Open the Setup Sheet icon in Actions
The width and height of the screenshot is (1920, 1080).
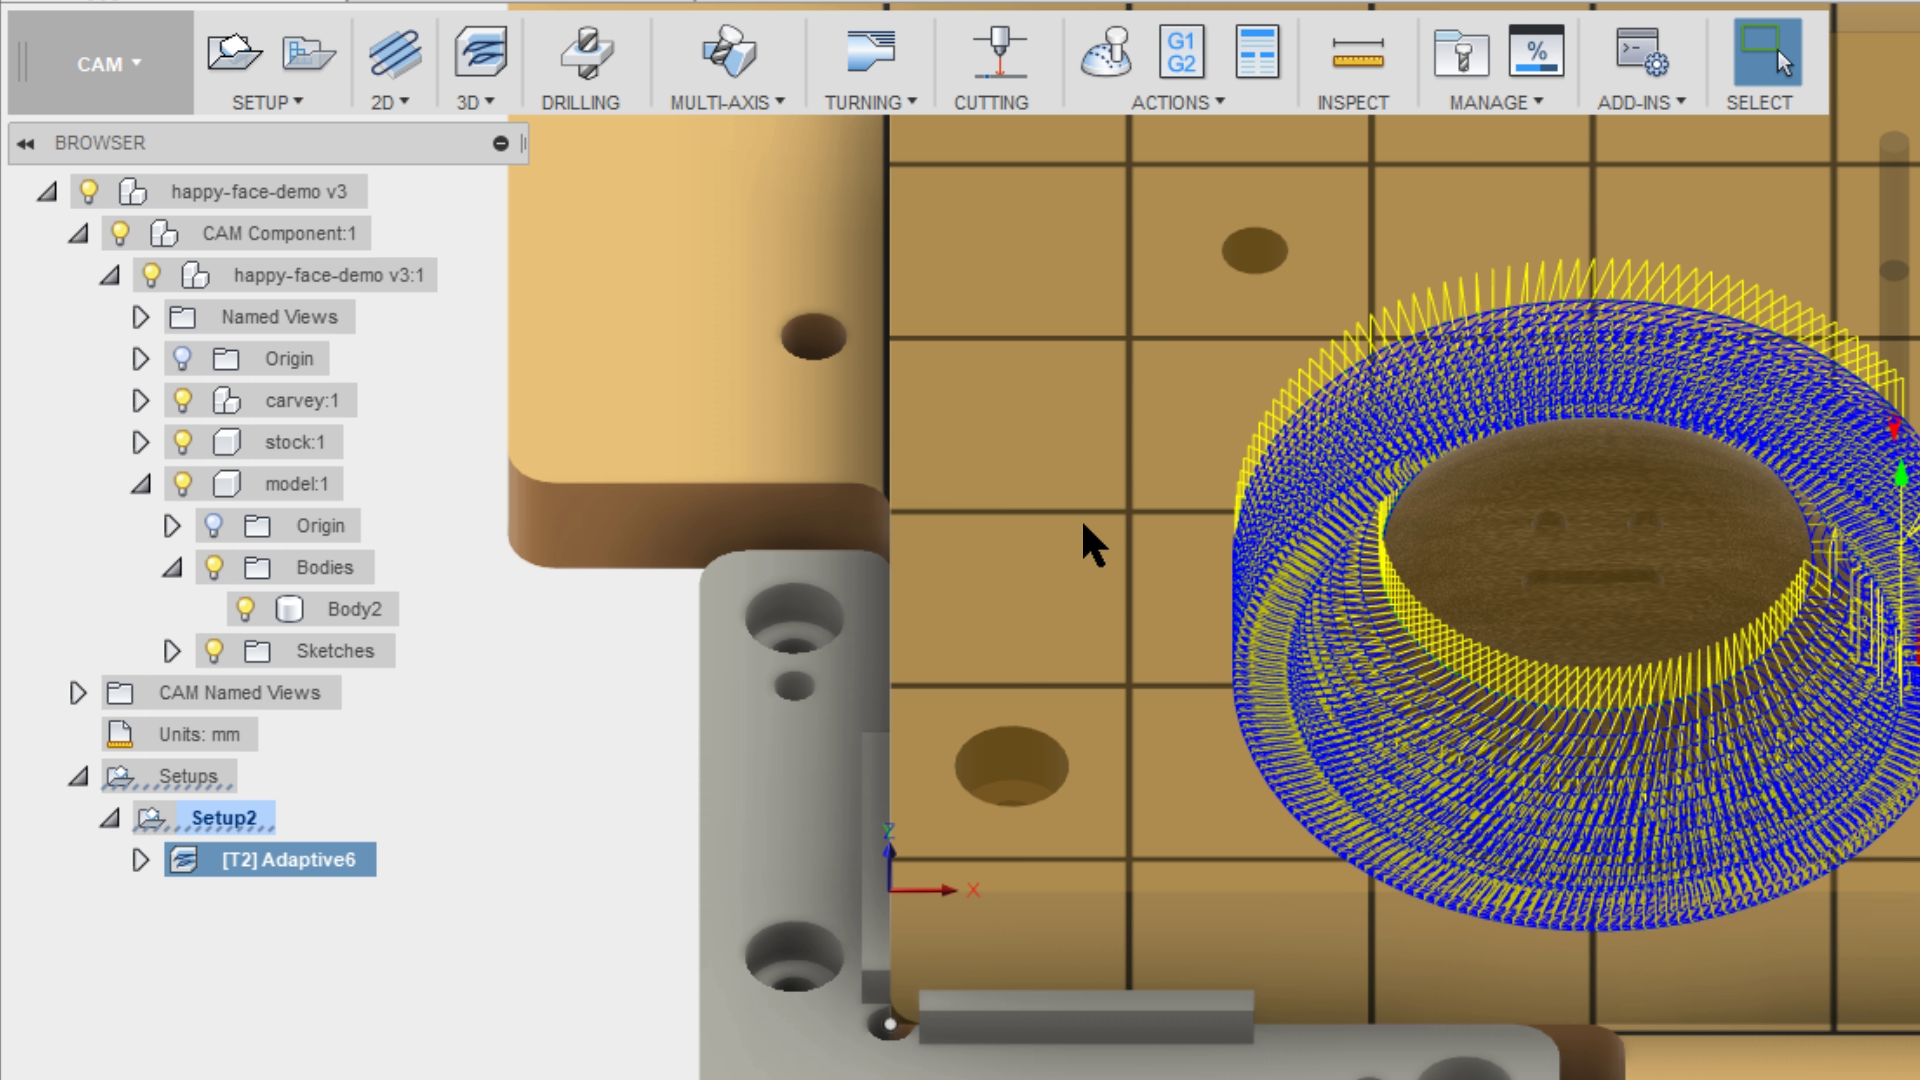pyautogui.click(x=1257, y=52)
